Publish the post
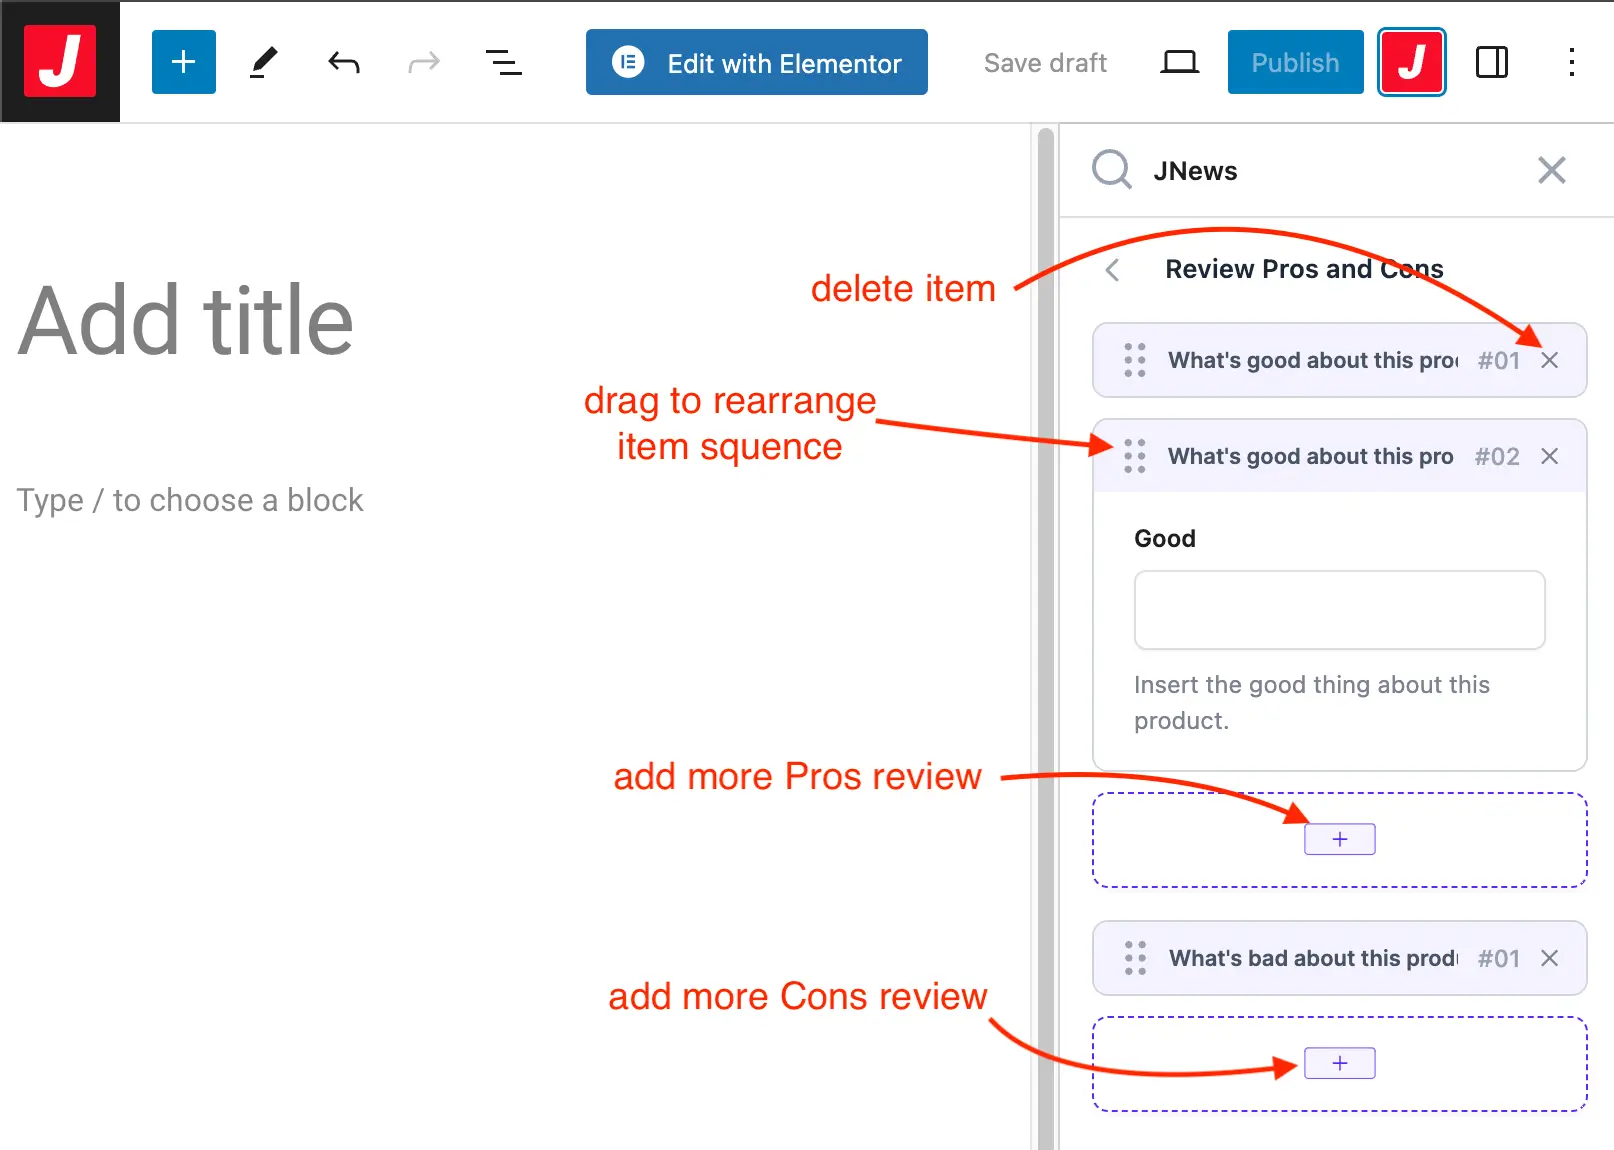The width and height of the screenshot is (1614, 1150). (x=1295, y=62)
